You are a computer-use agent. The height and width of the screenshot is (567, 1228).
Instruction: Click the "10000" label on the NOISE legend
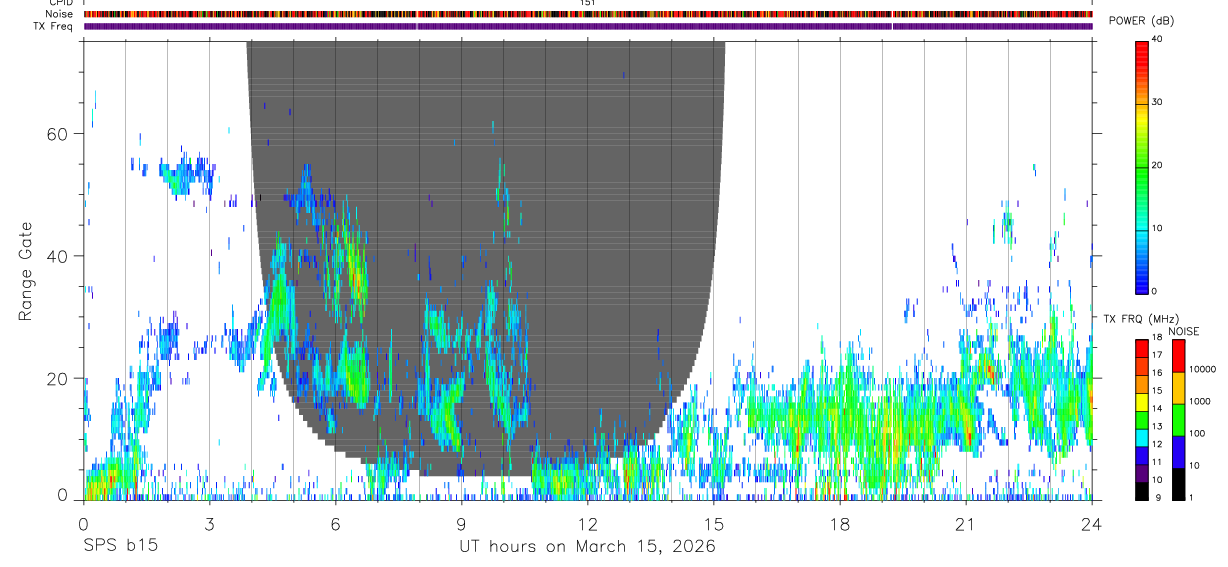click(1200, 370)
